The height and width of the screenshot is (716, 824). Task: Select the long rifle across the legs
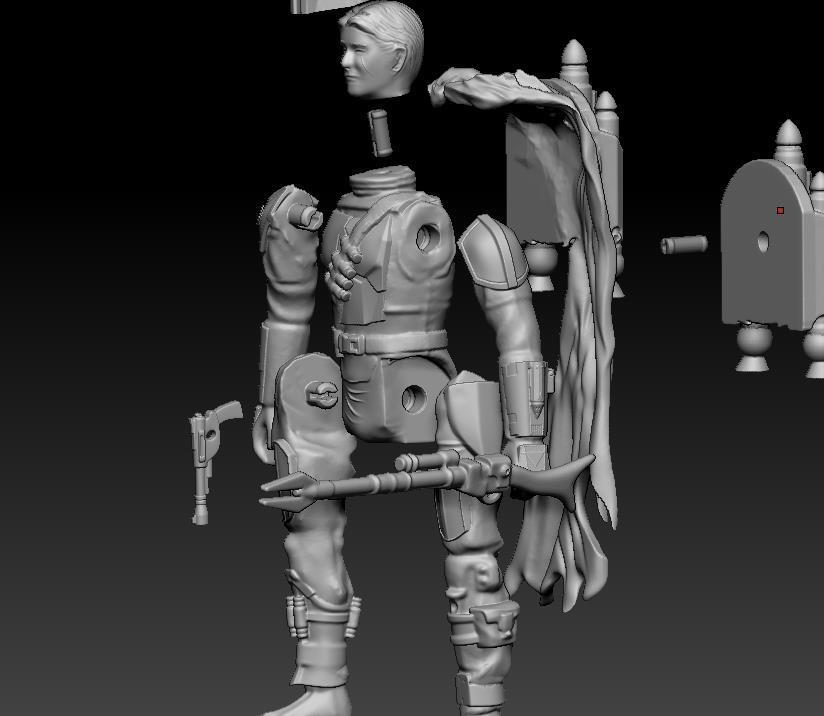(420, 477)
